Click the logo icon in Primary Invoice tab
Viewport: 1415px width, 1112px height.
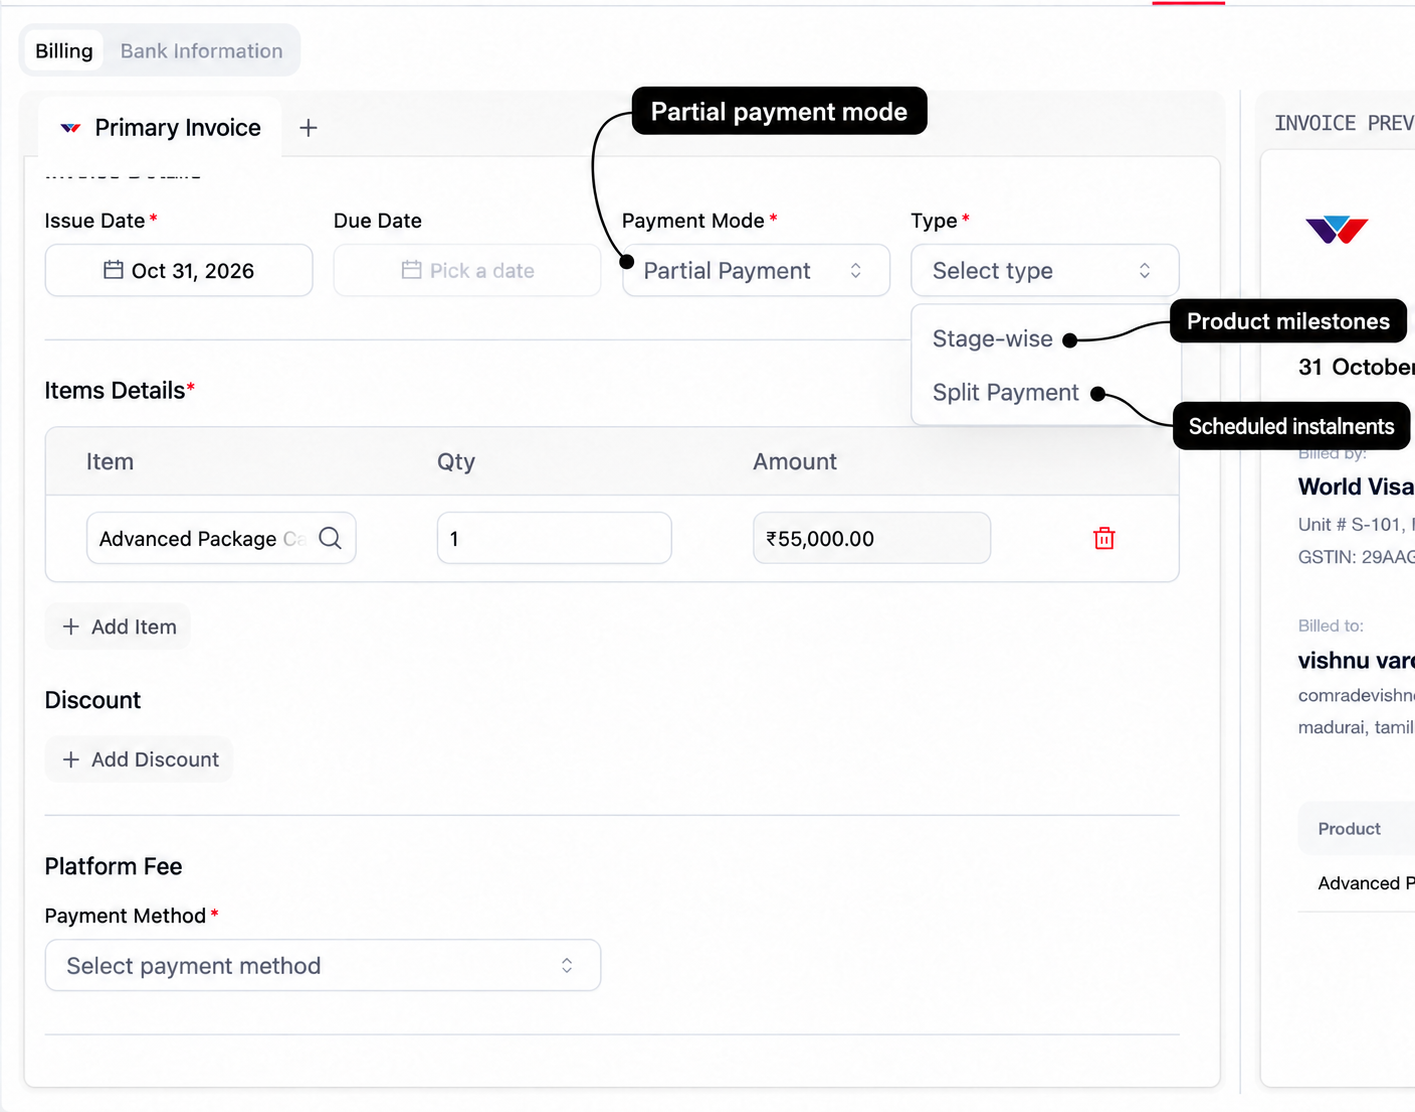[x=71, y=128]
